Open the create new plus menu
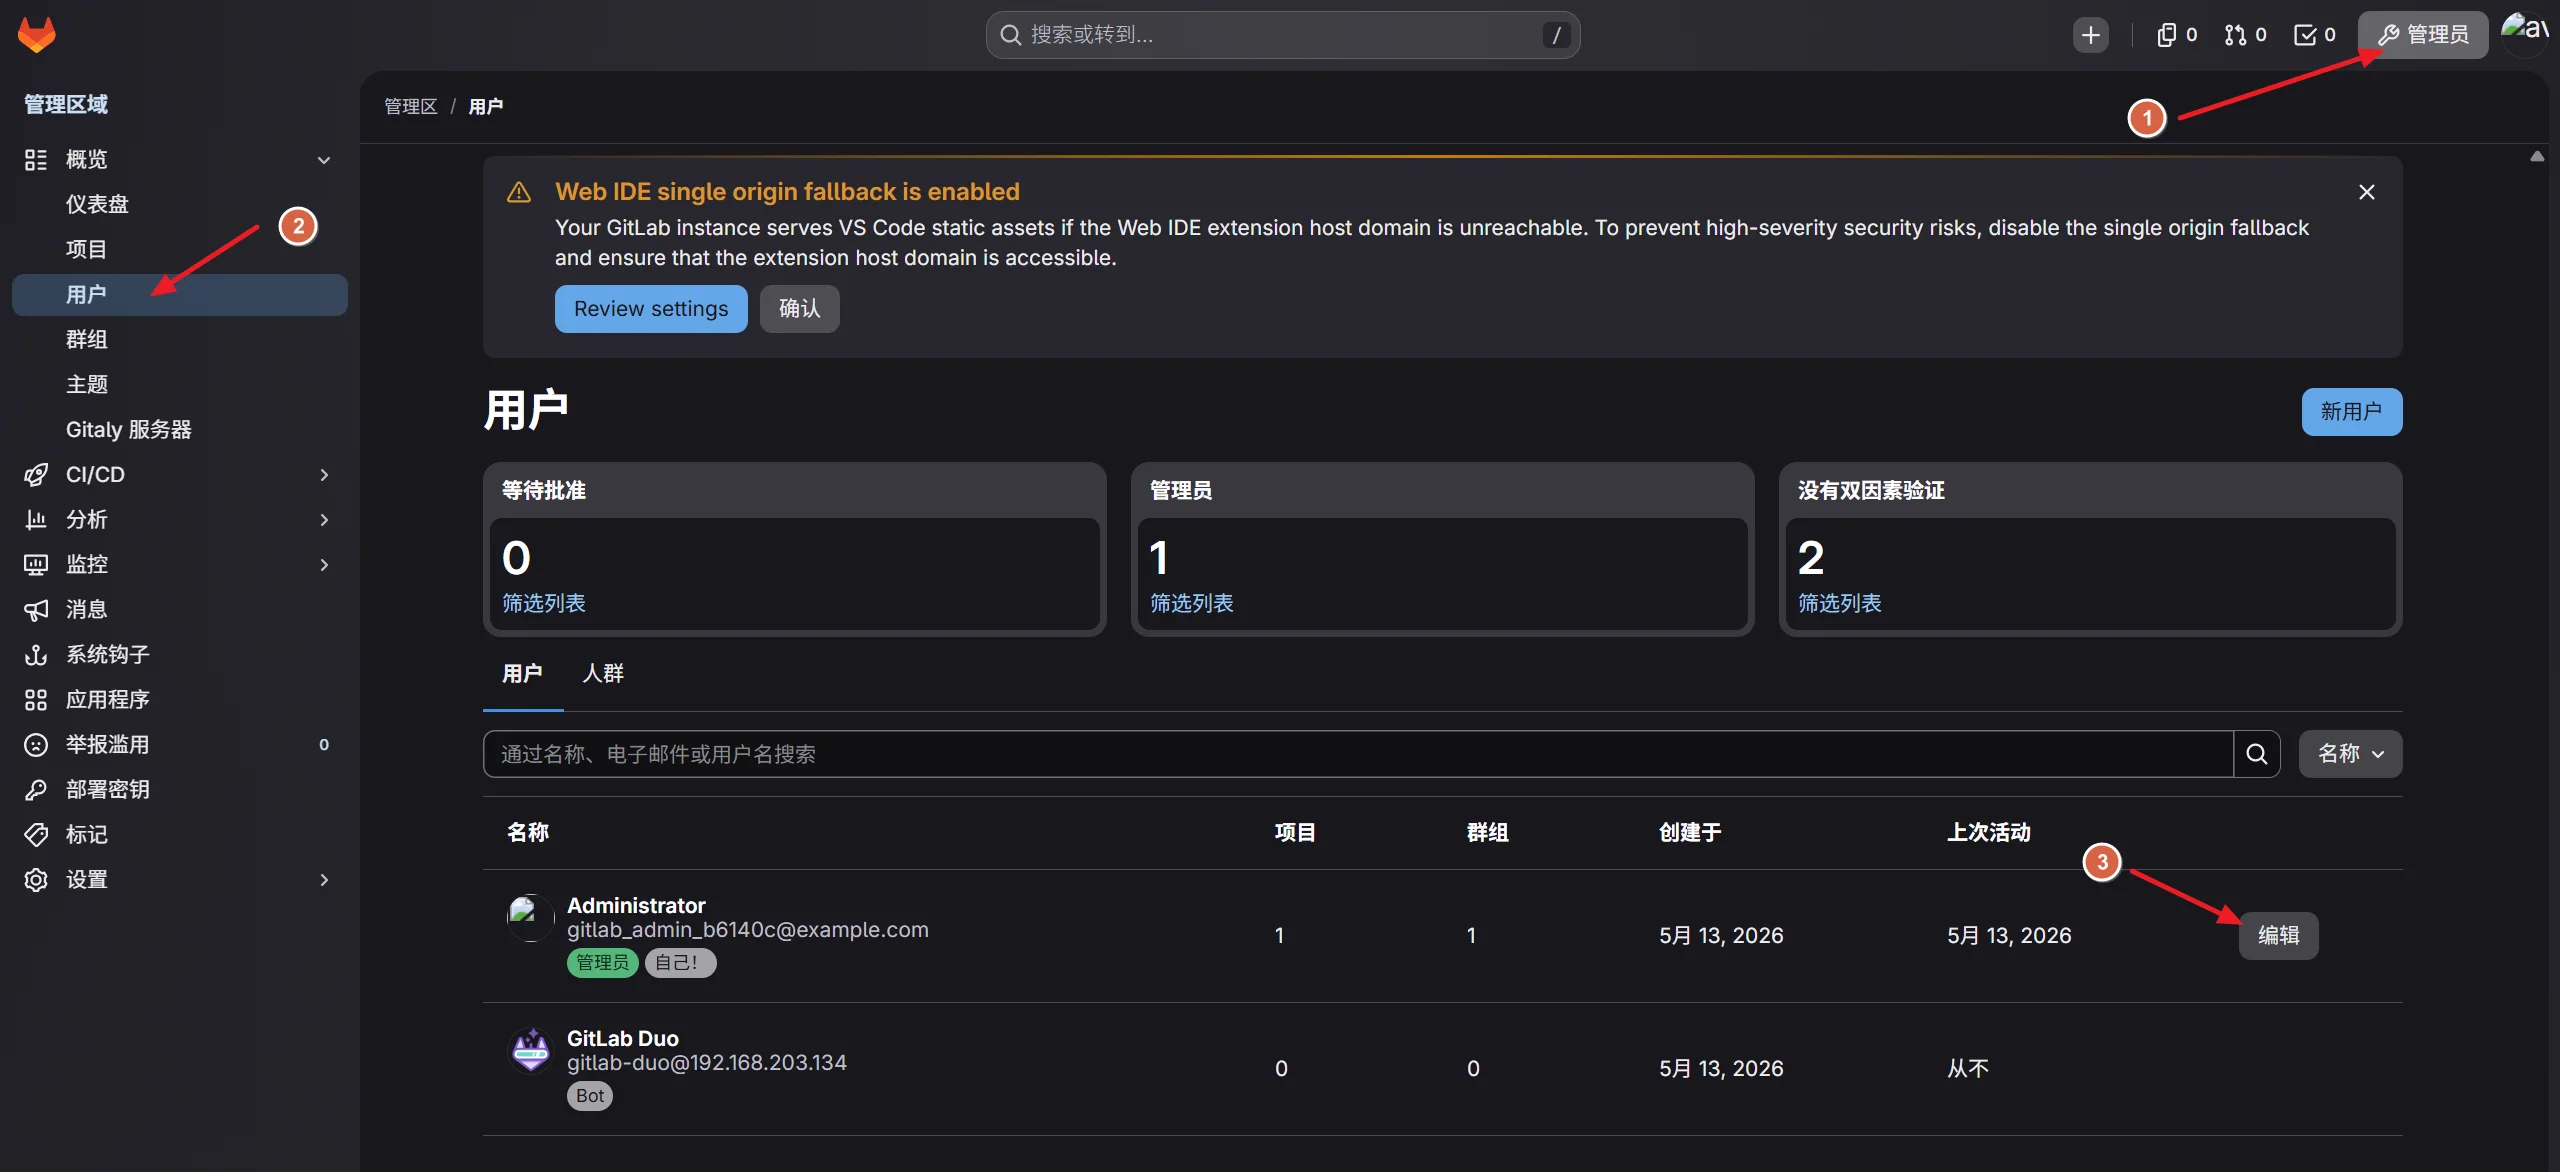 (x=2090, y=35)
